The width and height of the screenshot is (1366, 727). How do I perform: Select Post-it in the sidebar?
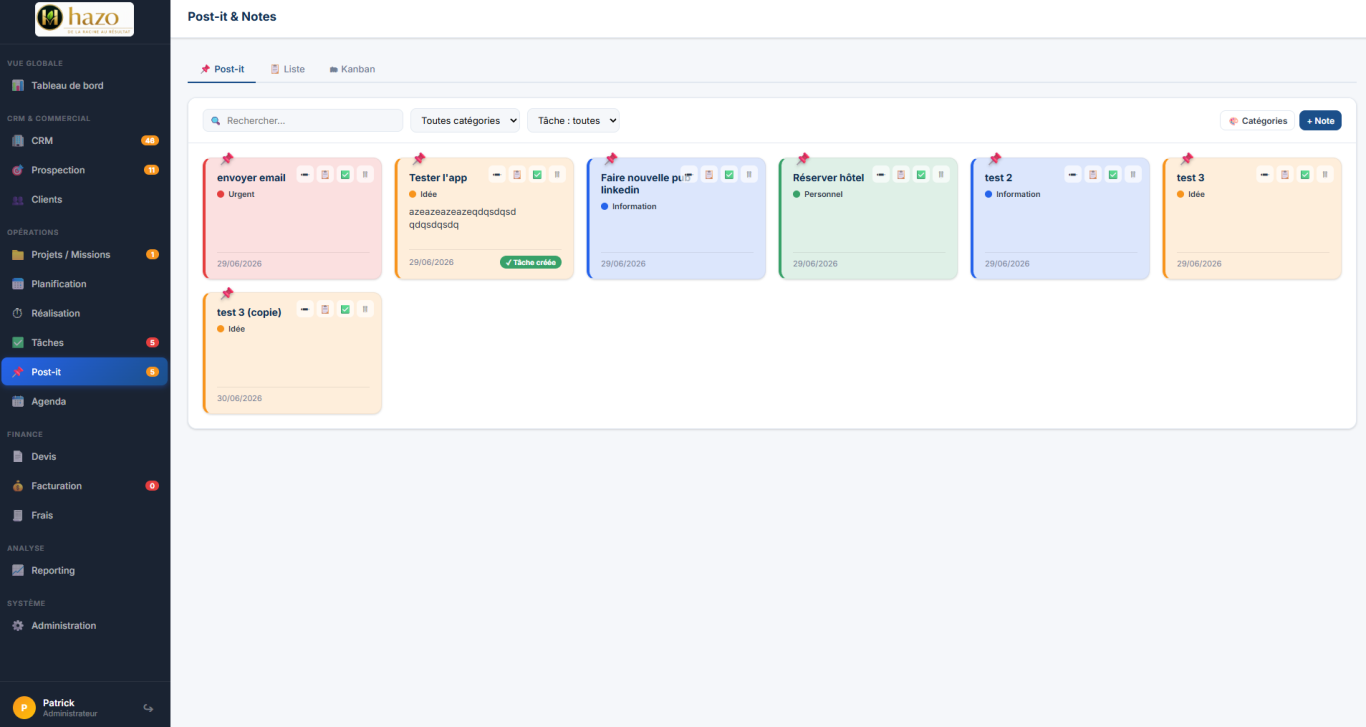(85, 372)
